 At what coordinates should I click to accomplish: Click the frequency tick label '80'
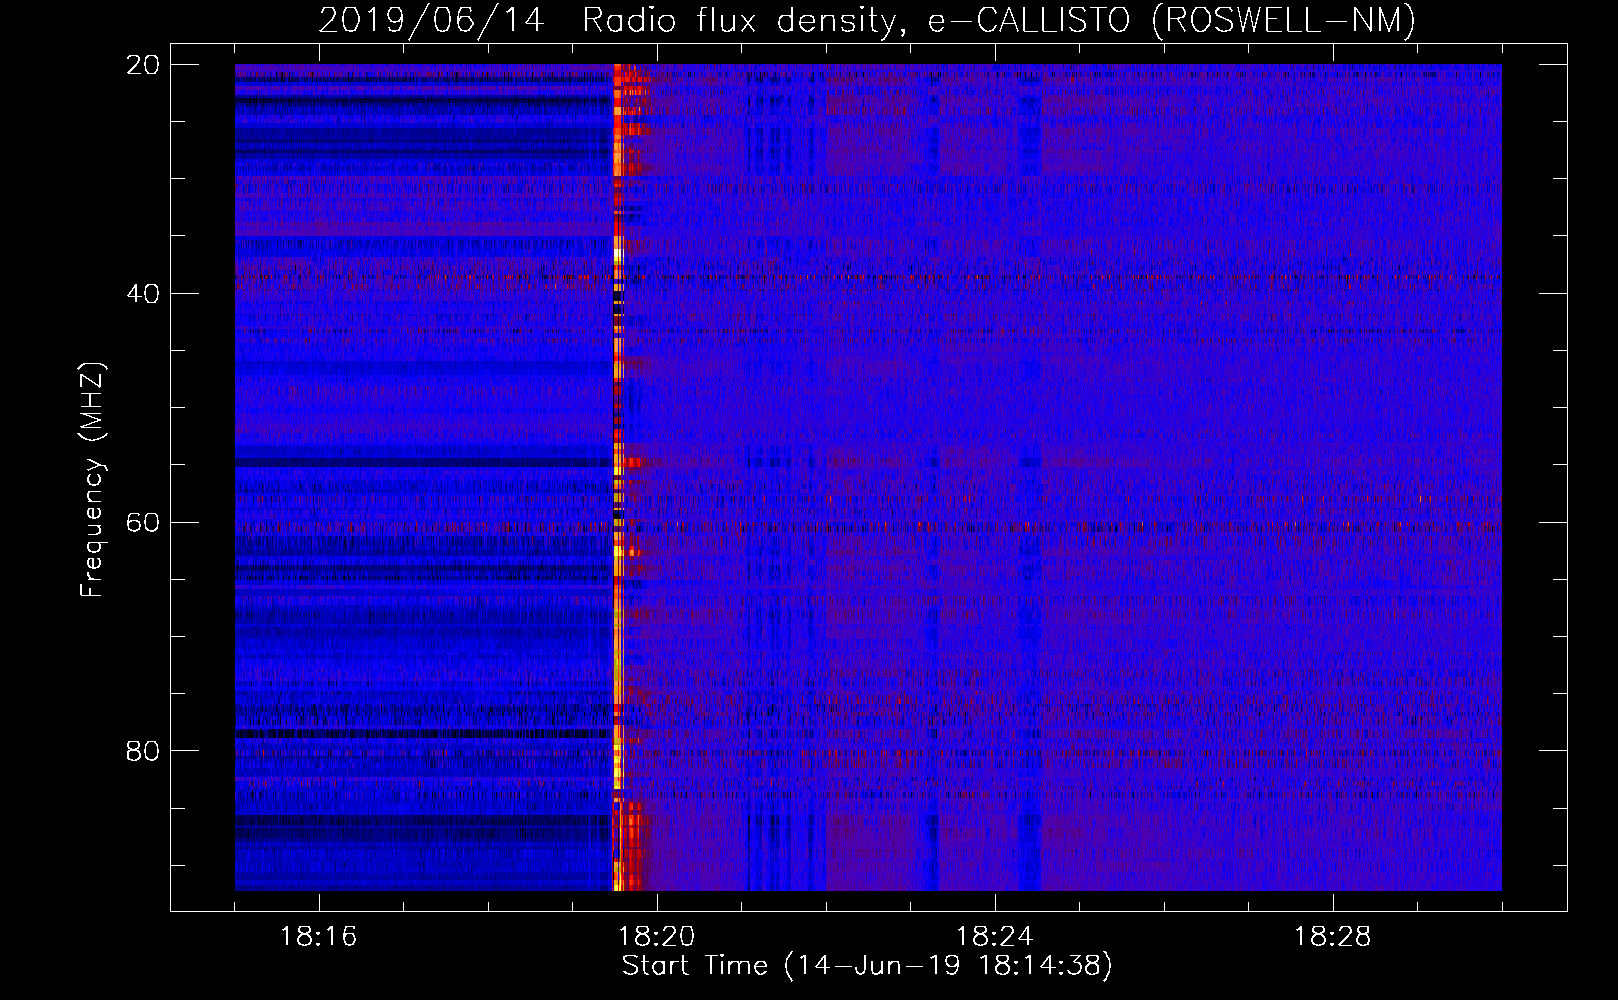pos(142,751)
